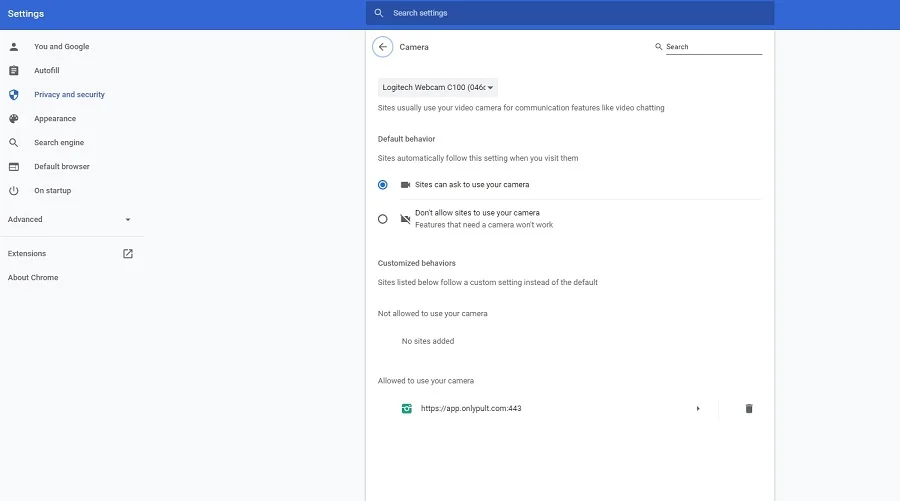
Task: Click the Privacy and security shield icon
Action: 14,95
